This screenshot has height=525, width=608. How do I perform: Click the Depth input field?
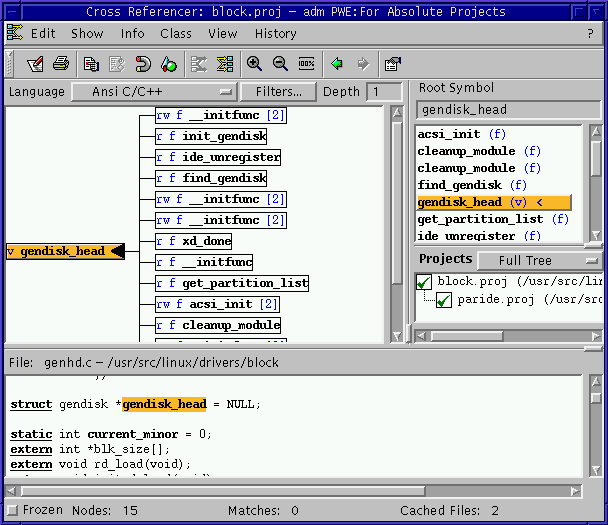point(385,92)
